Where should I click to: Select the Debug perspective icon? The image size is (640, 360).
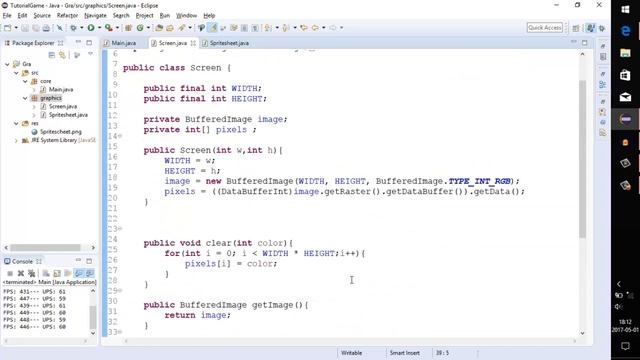tap(602, 28)
